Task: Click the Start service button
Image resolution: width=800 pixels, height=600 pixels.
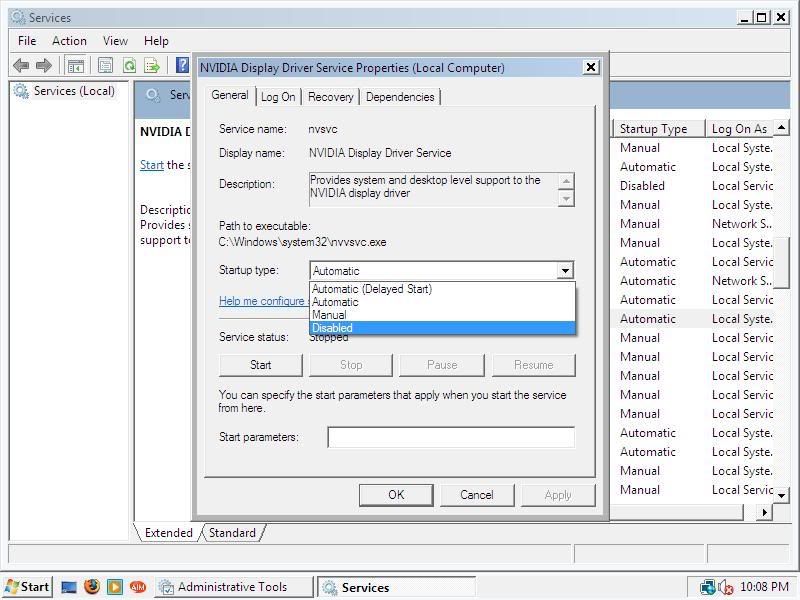Action: (261, 365)
